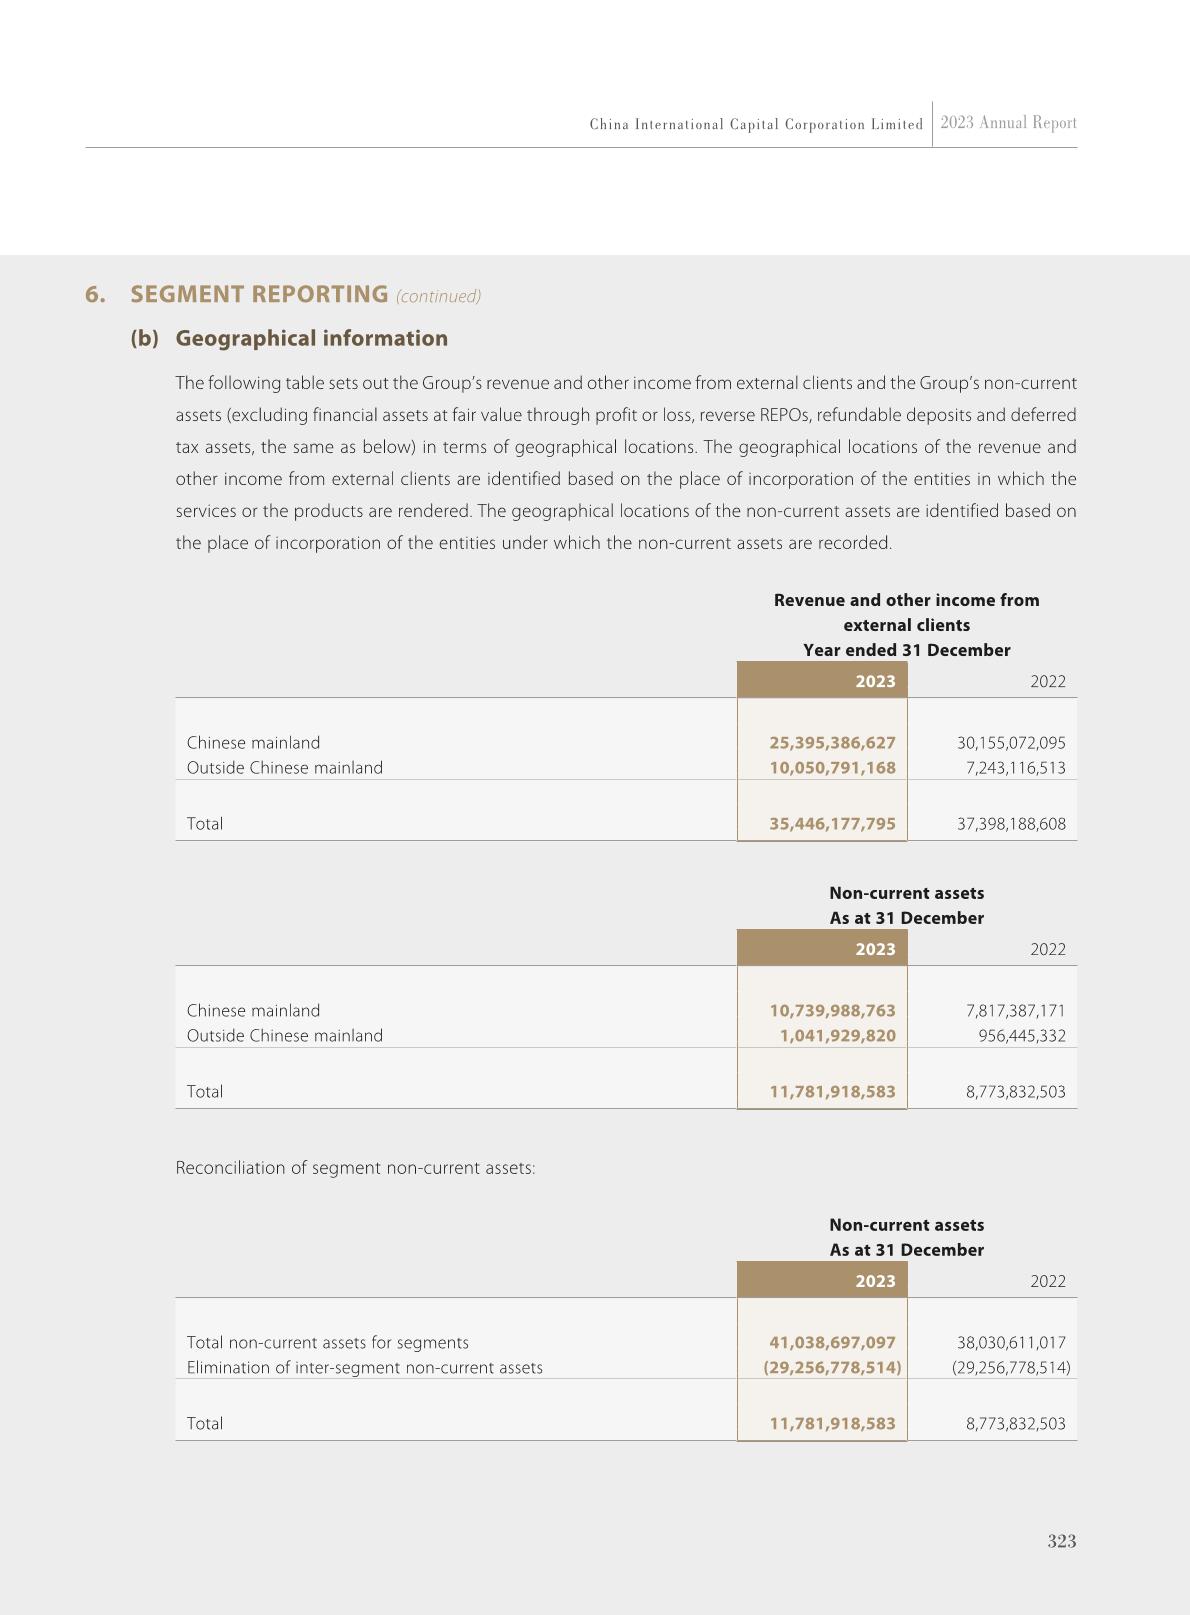Click the 41,038,697,097 segment assets value
Screen dimensions: 1190x1615
[x=832, y=1343]
